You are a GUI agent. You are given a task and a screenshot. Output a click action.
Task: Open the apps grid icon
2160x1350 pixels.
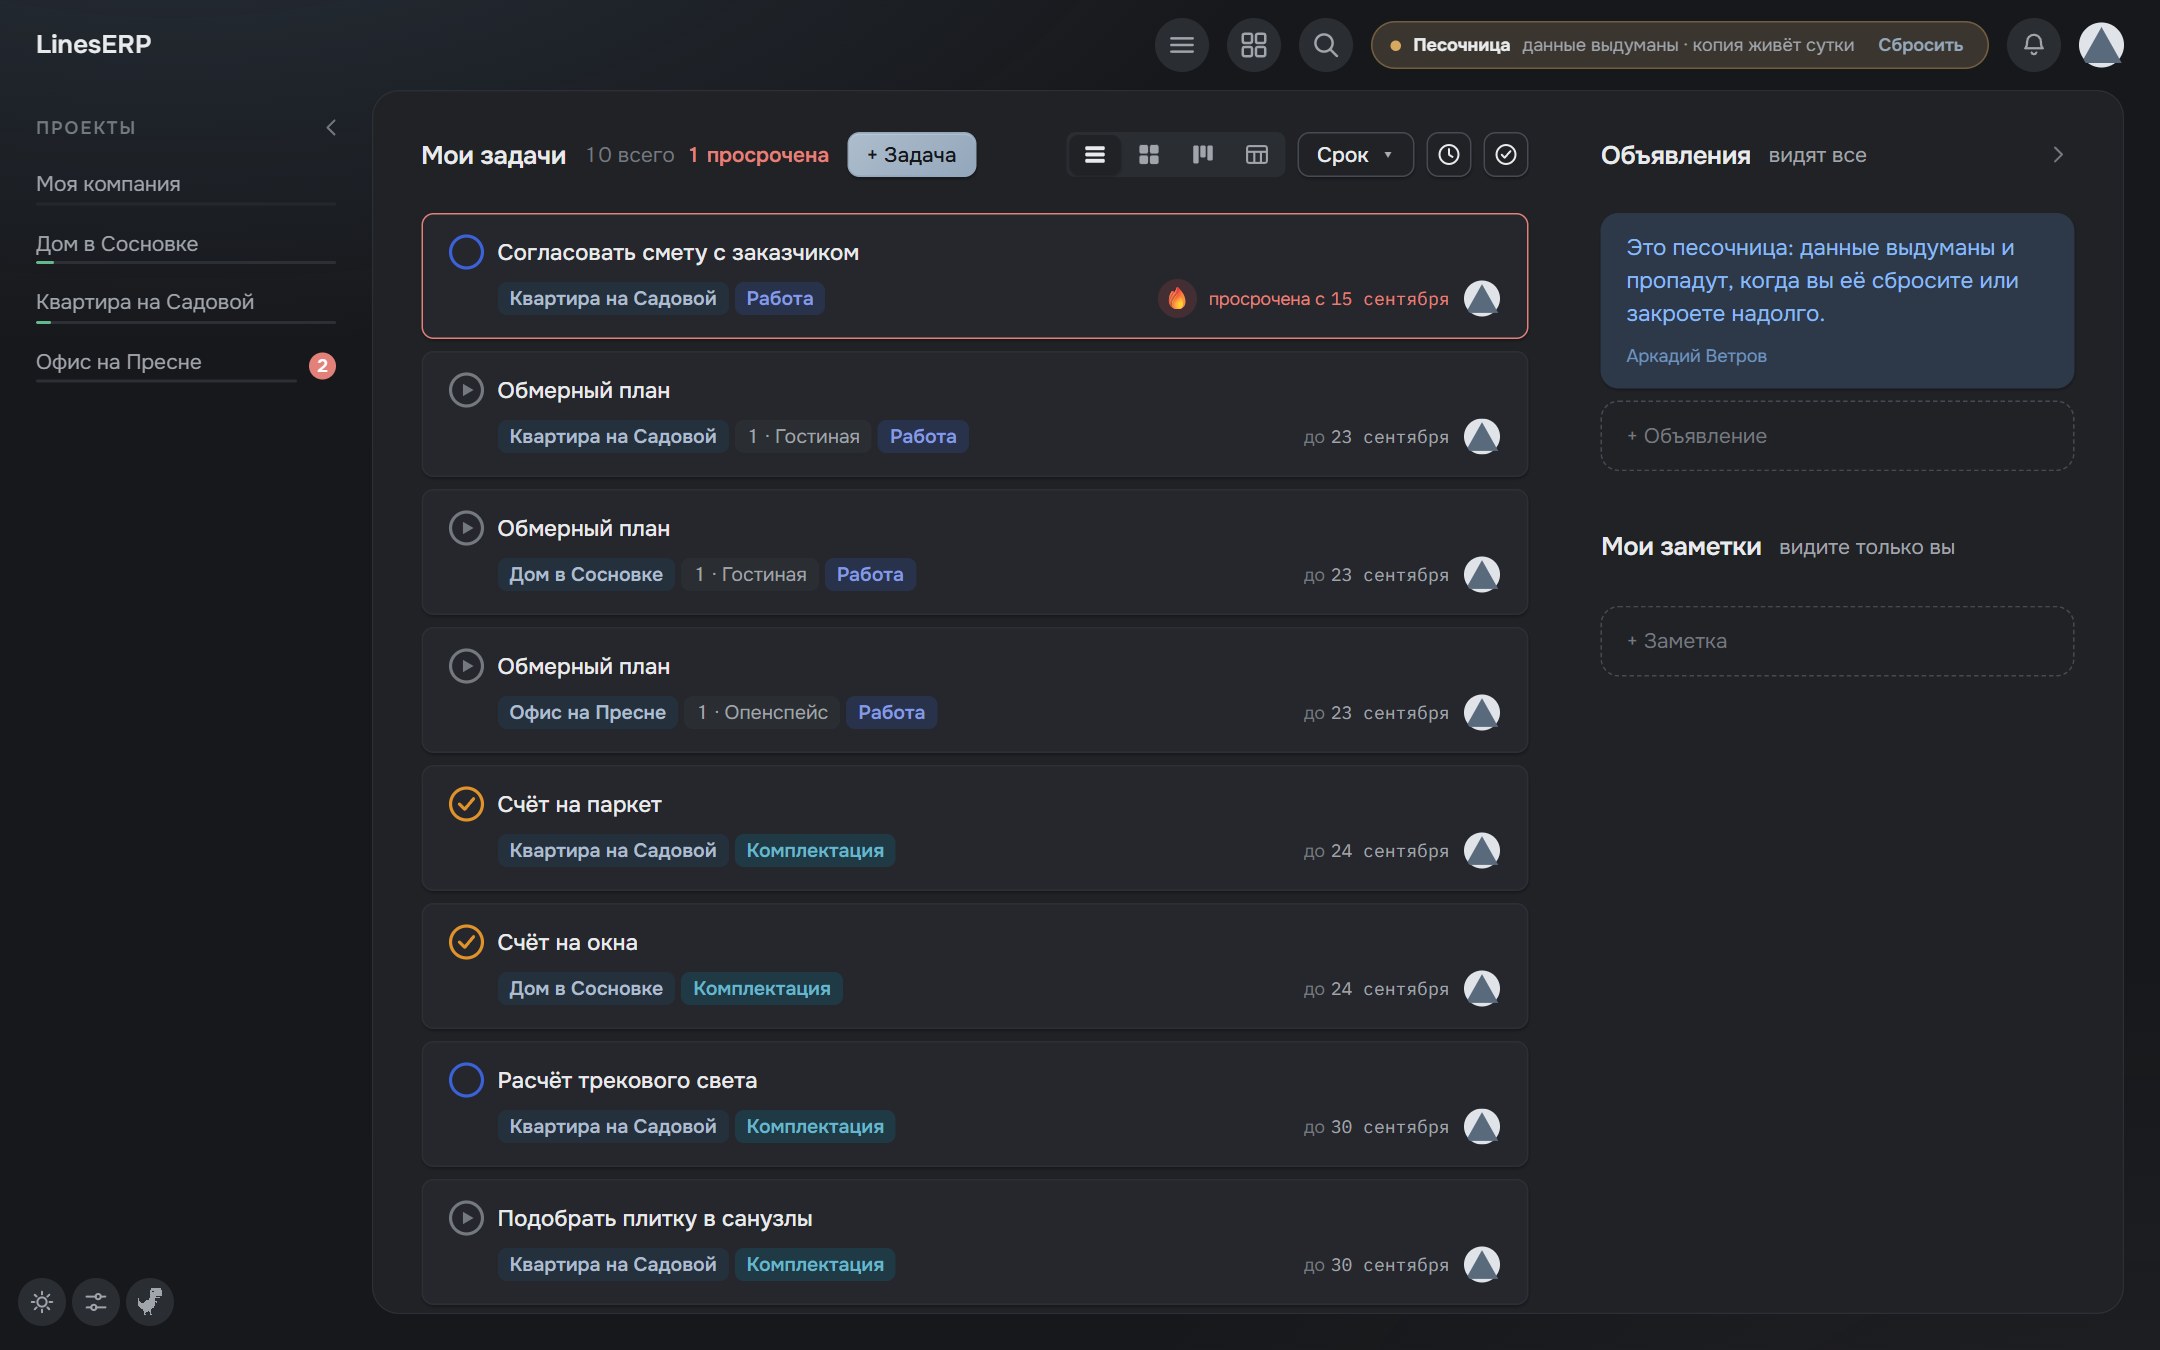1253,45
